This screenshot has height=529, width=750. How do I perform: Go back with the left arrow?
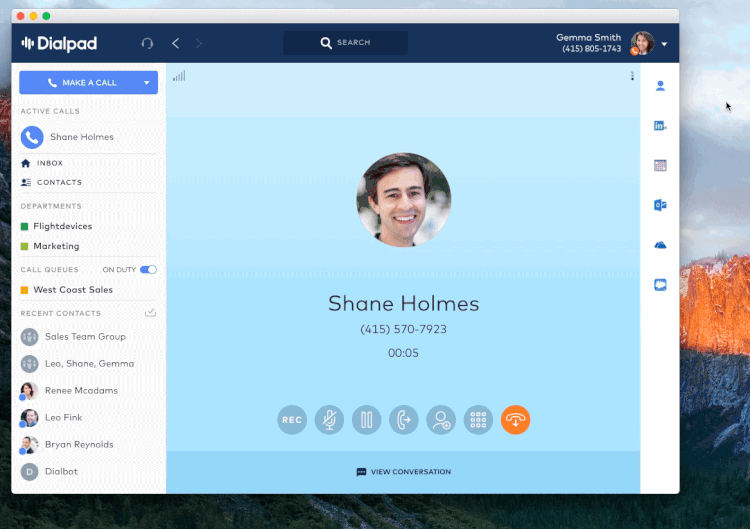click(x=176, y=44)
